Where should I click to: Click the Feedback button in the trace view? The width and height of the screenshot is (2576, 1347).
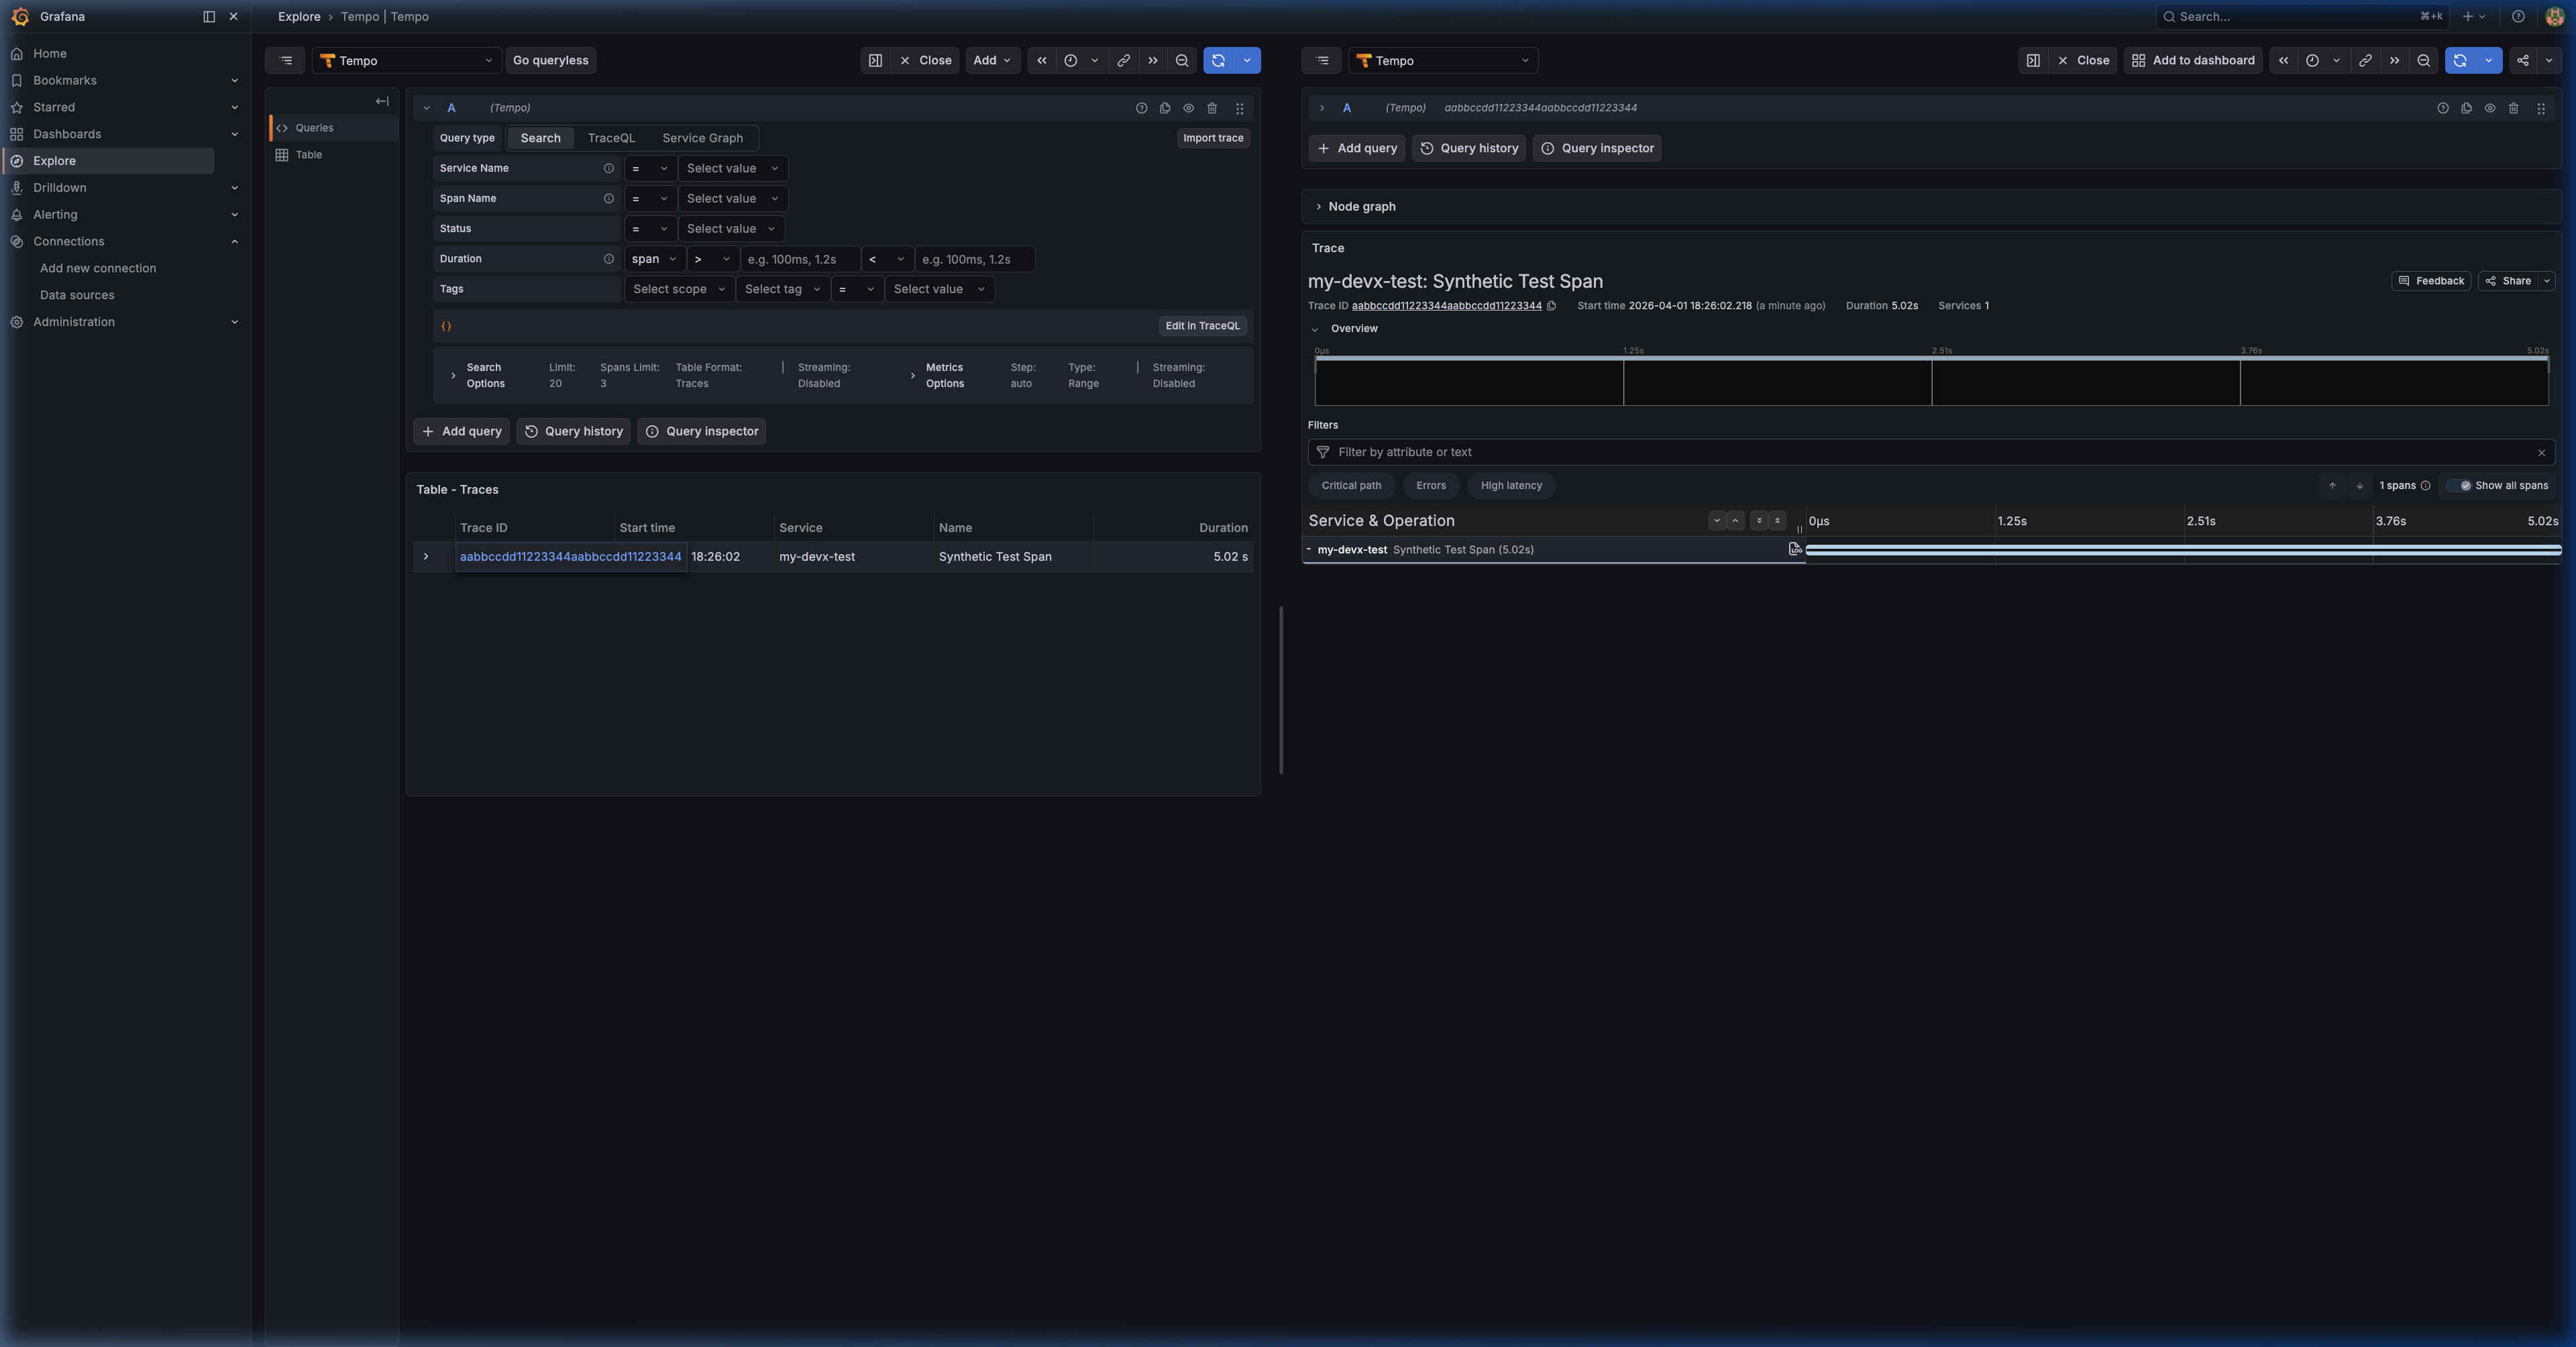[x=2430, y=281]
